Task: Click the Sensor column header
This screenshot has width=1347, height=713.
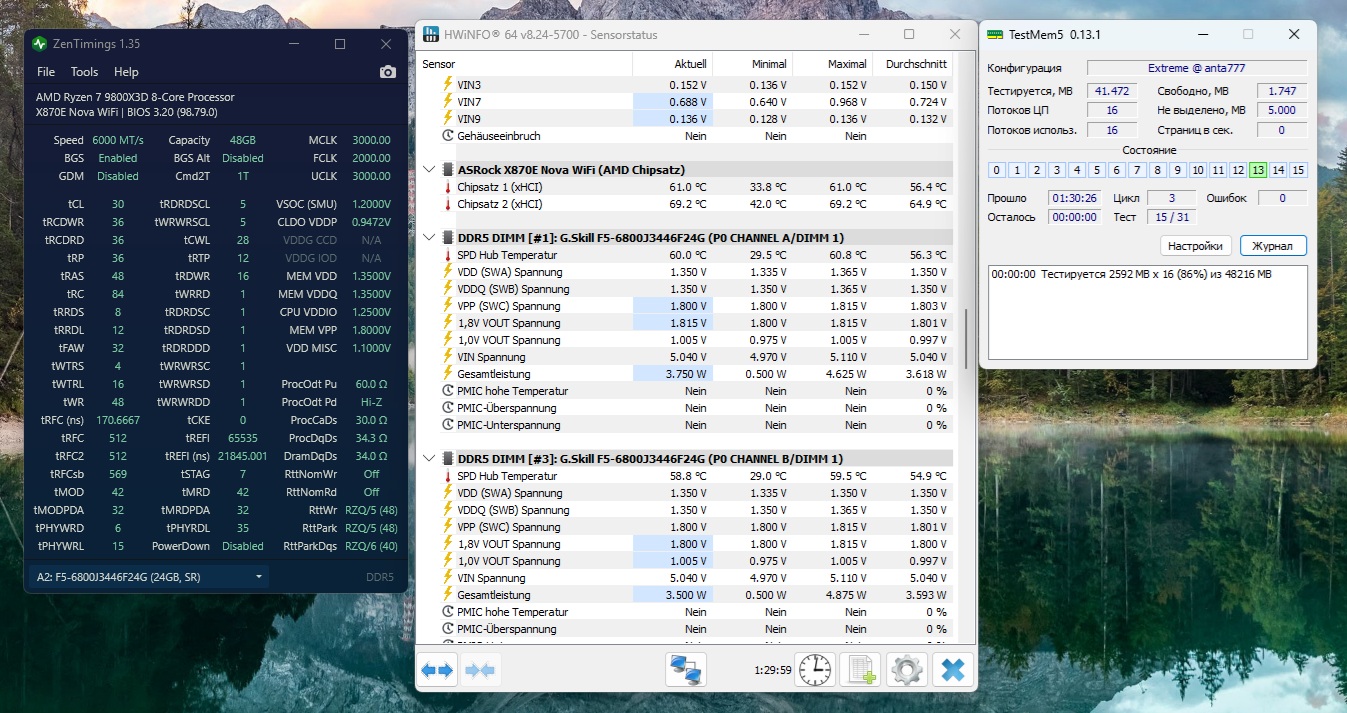Action: point(525,64)
